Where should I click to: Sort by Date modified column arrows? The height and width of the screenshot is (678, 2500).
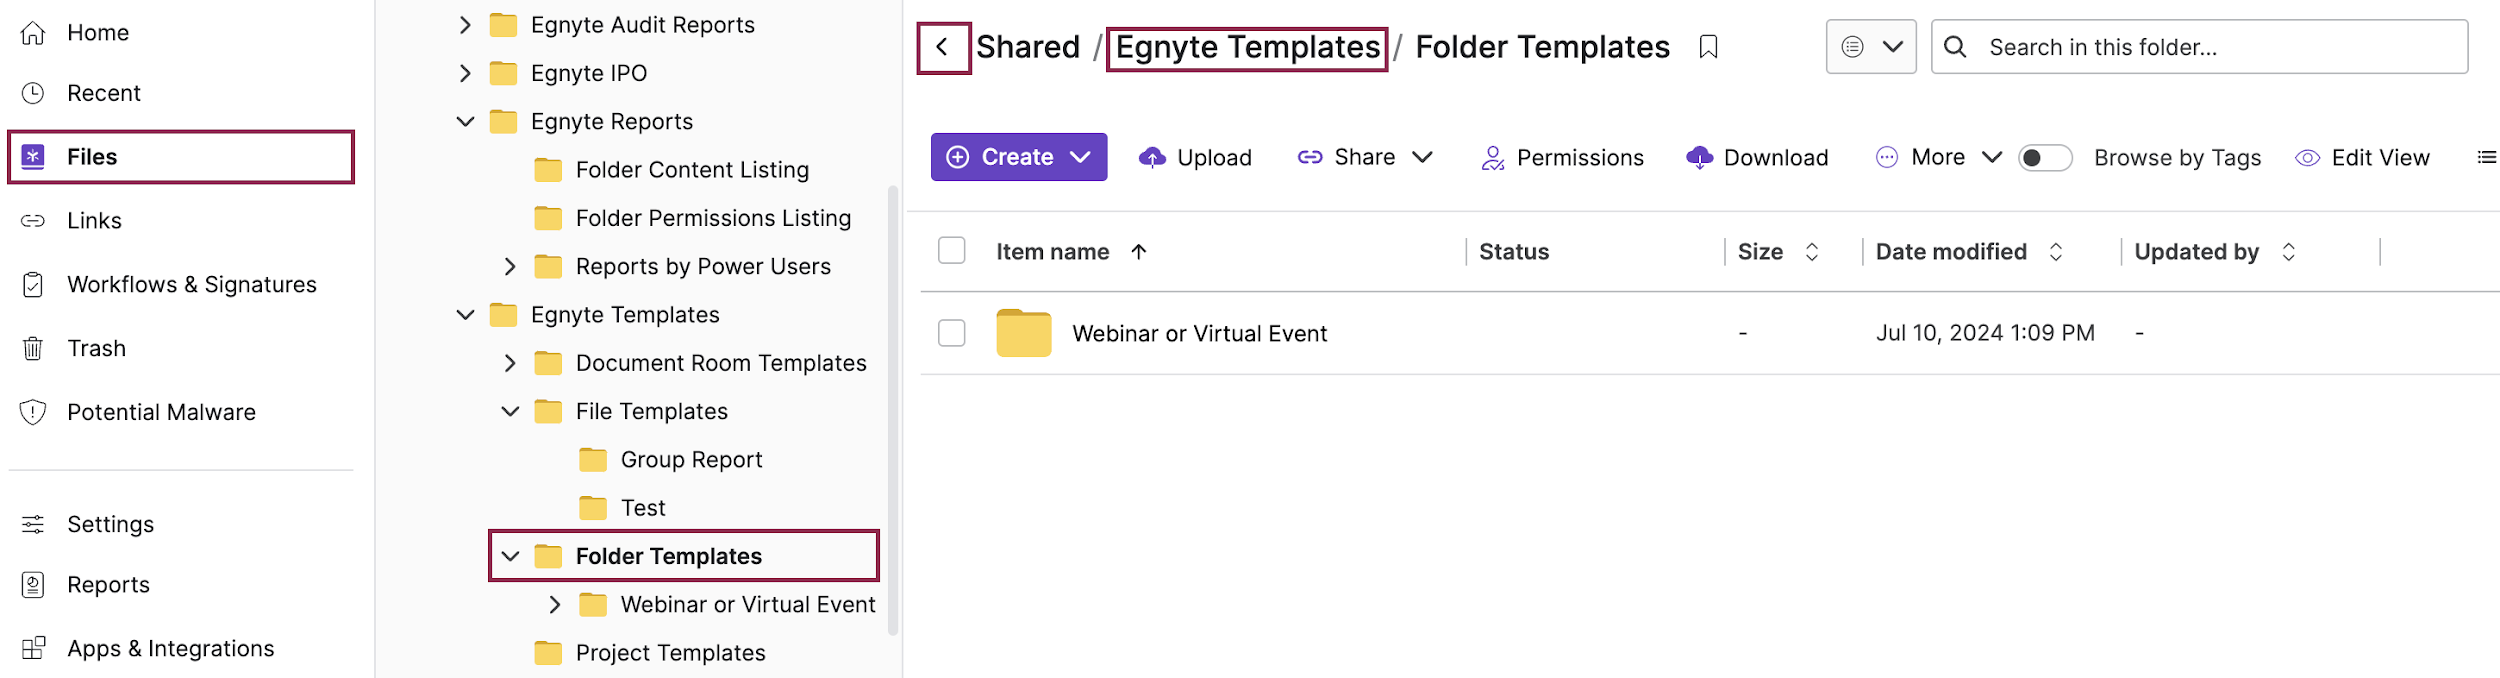point(2055,252)
